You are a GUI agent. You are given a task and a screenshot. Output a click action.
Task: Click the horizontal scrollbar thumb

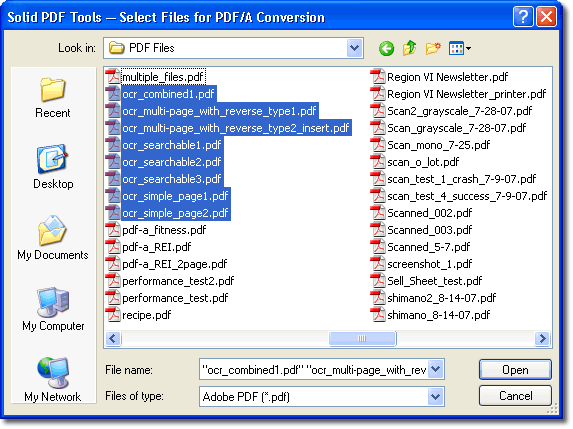click(363, 338)
